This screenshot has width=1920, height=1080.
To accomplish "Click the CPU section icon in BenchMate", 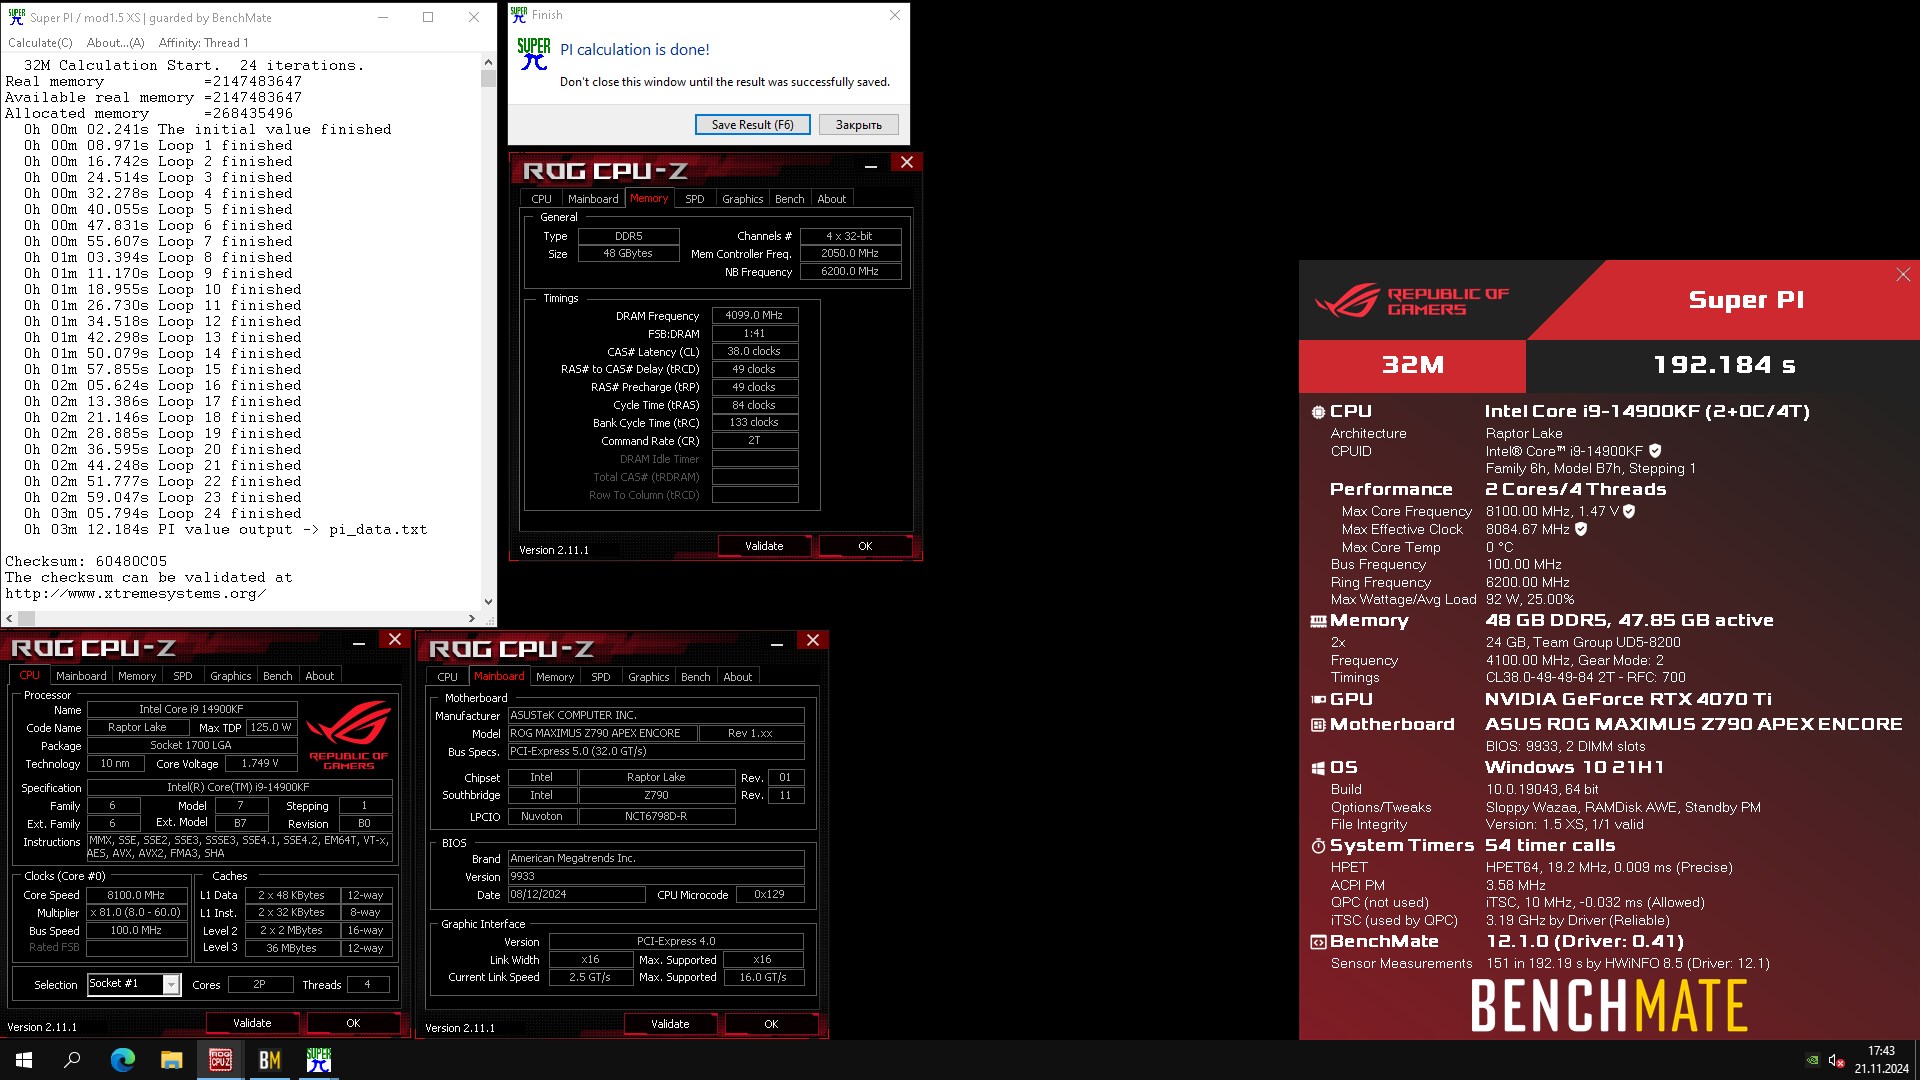I will coord(1318,412).
